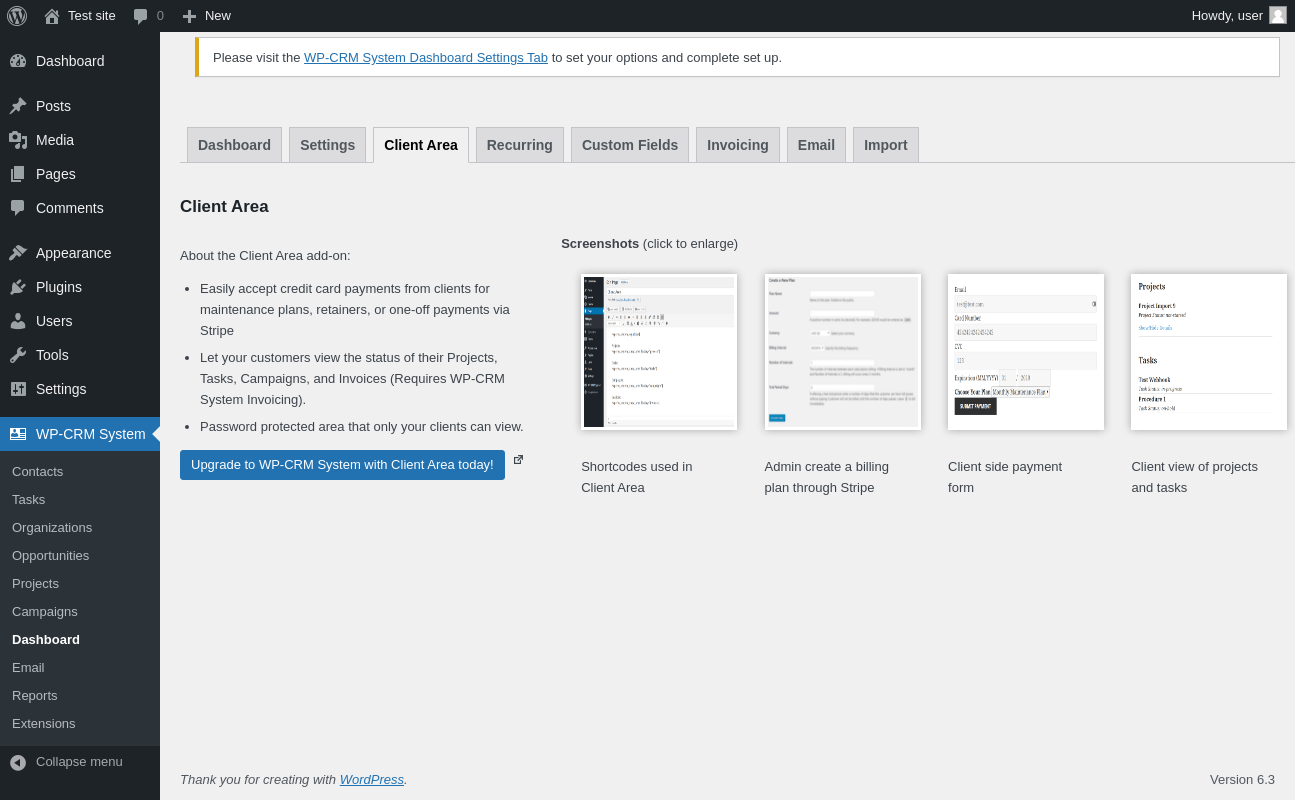Screen dimensions: 1295x800
Task: Click the Client Area page heading
Action: 224,207
